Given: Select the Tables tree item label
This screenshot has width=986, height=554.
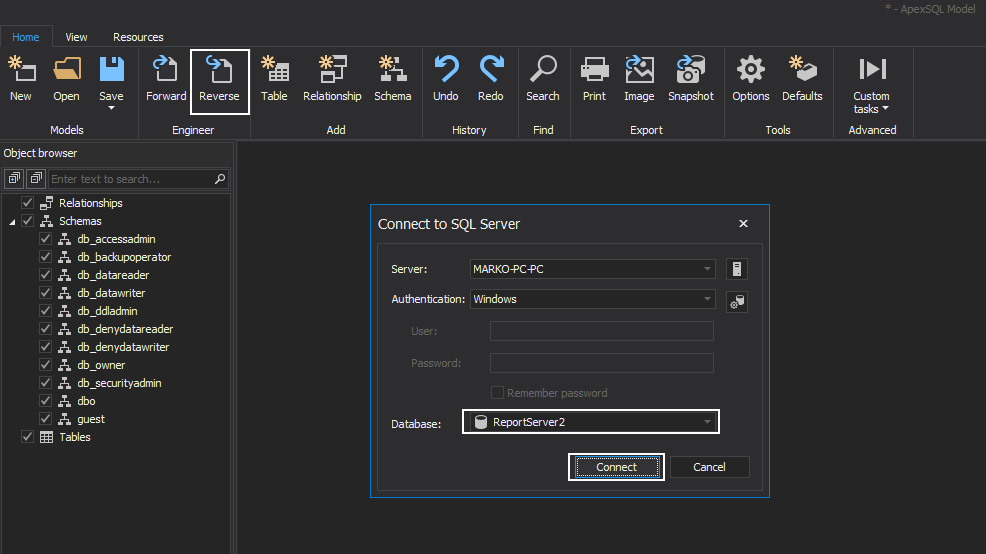Looking at the screenshot, I should point(75,437).
